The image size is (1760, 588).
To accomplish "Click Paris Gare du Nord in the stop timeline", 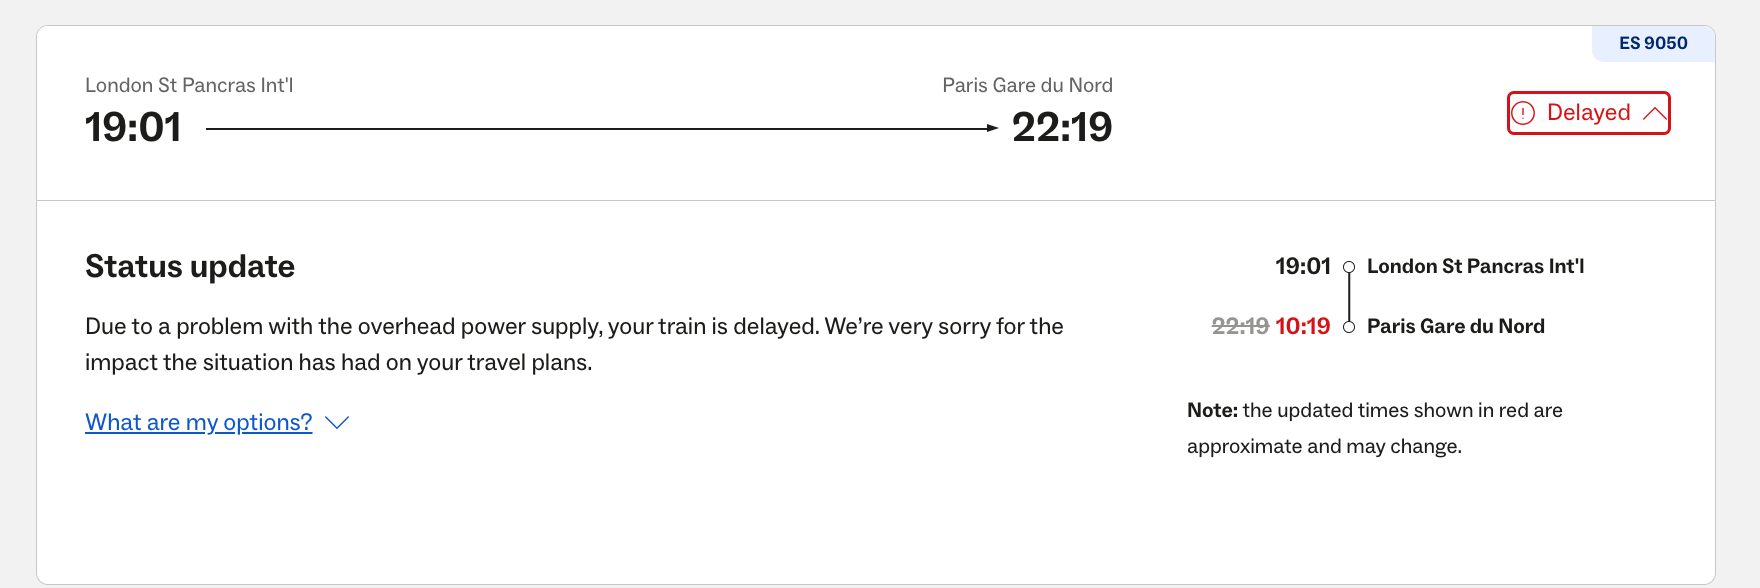I will pyautogui.click(x=1455, y=326).
